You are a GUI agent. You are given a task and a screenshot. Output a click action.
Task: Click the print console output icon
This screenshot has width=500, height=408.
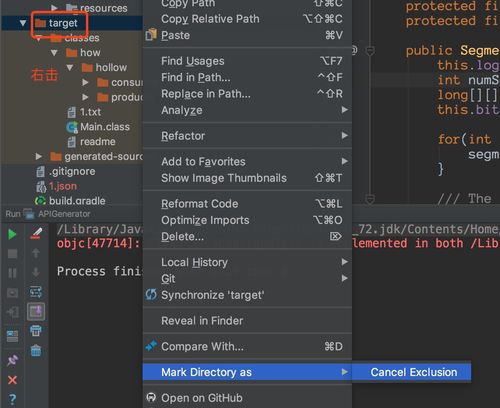[x=36, y=331]
